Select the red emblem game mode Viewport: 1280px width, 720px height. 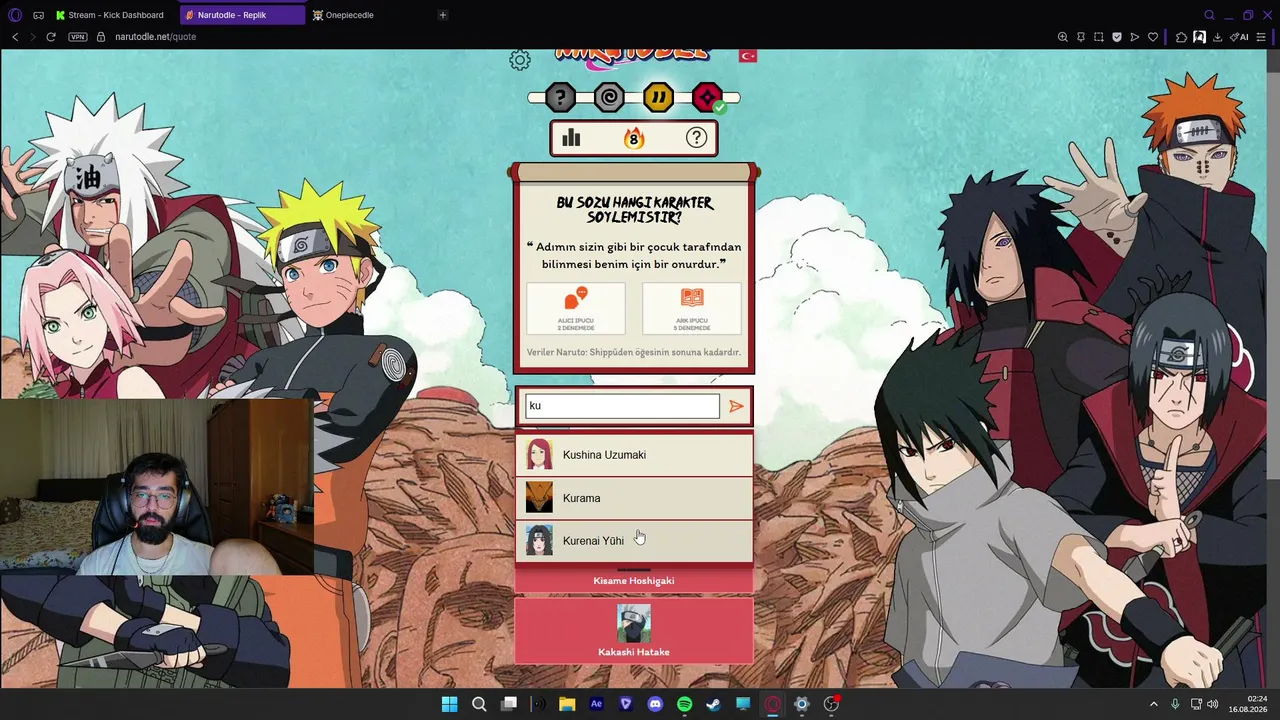pyautogui.click(x=707, y=98)
